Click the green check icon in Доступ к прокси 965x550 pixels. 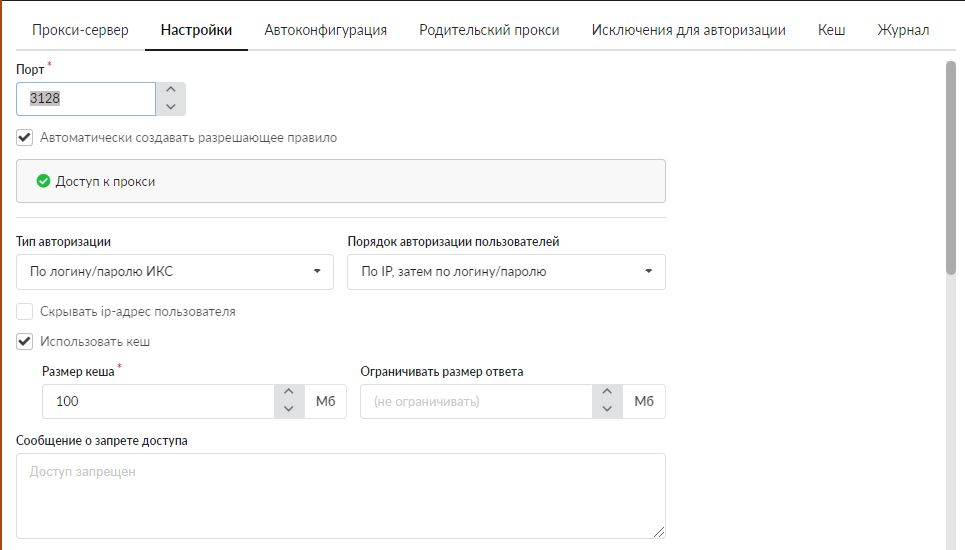[43, 182]
